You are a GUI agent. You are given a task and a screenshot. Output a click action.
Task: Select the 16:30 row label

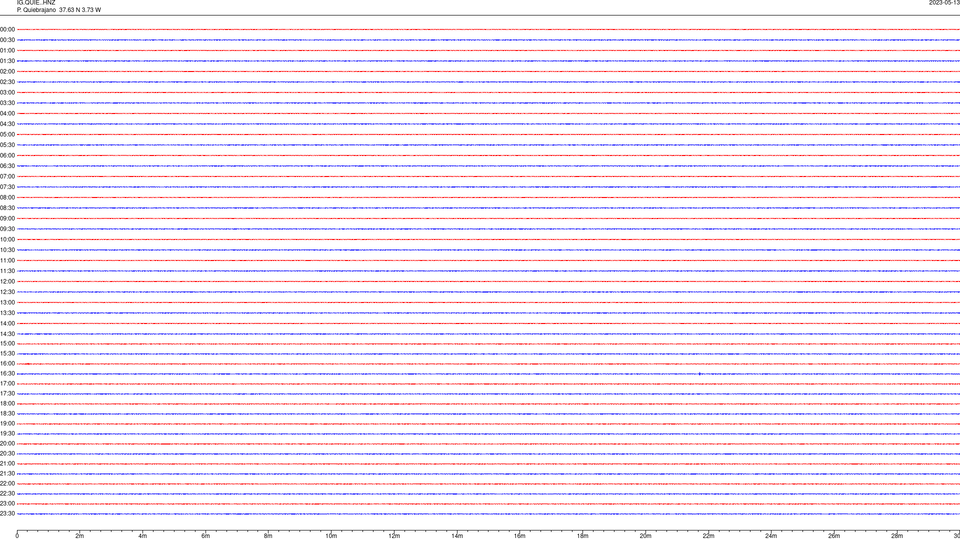(7, 373)
